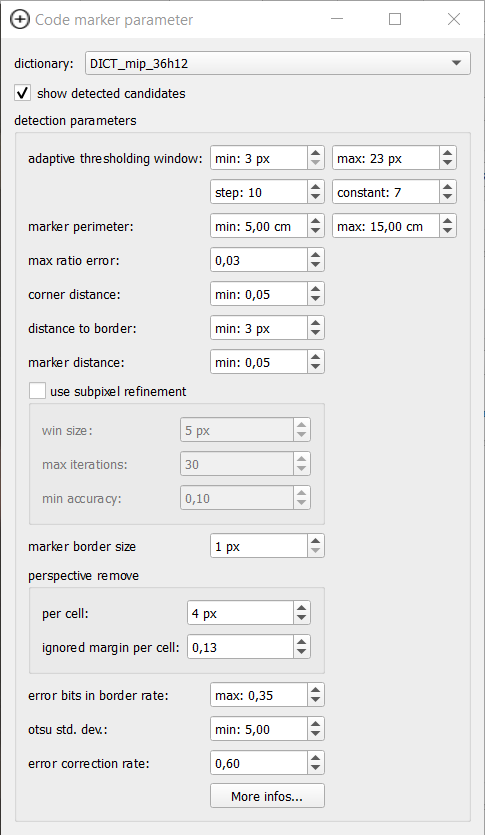485x835 pixels.
Task: Increase ignored margin per cell value
Action: pos(301,643)
